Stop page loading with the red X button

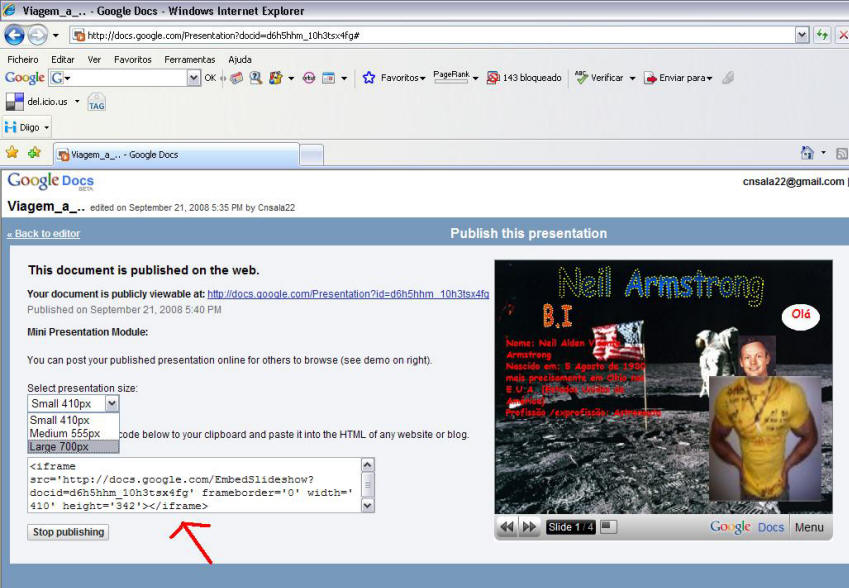(x=843, y=35)
